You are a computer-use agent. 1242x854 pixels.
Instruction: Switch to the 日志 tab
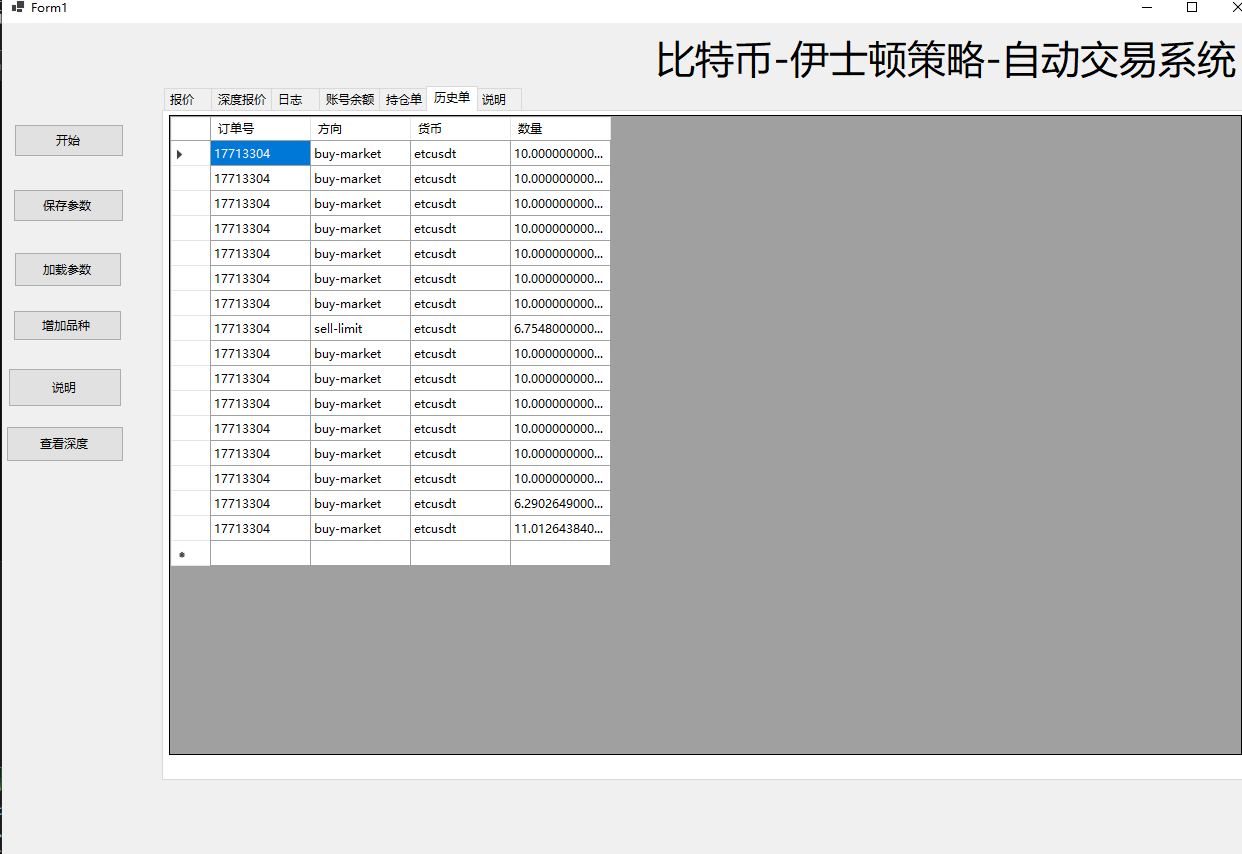[290, 100]
